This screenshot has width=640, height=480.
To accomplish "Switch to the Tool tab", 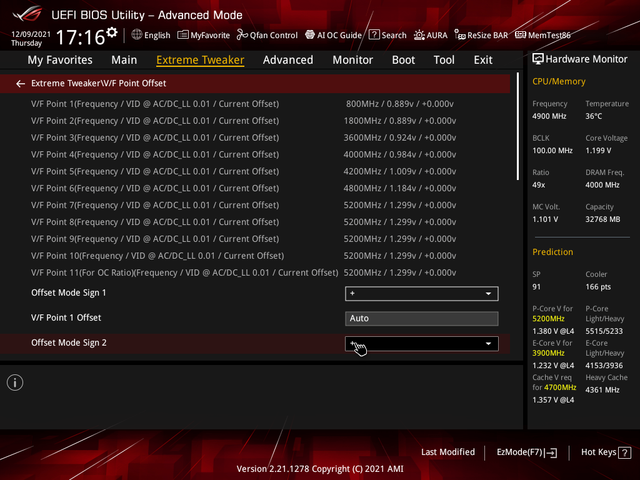I will pyautogui.click(x=444, y=60).
